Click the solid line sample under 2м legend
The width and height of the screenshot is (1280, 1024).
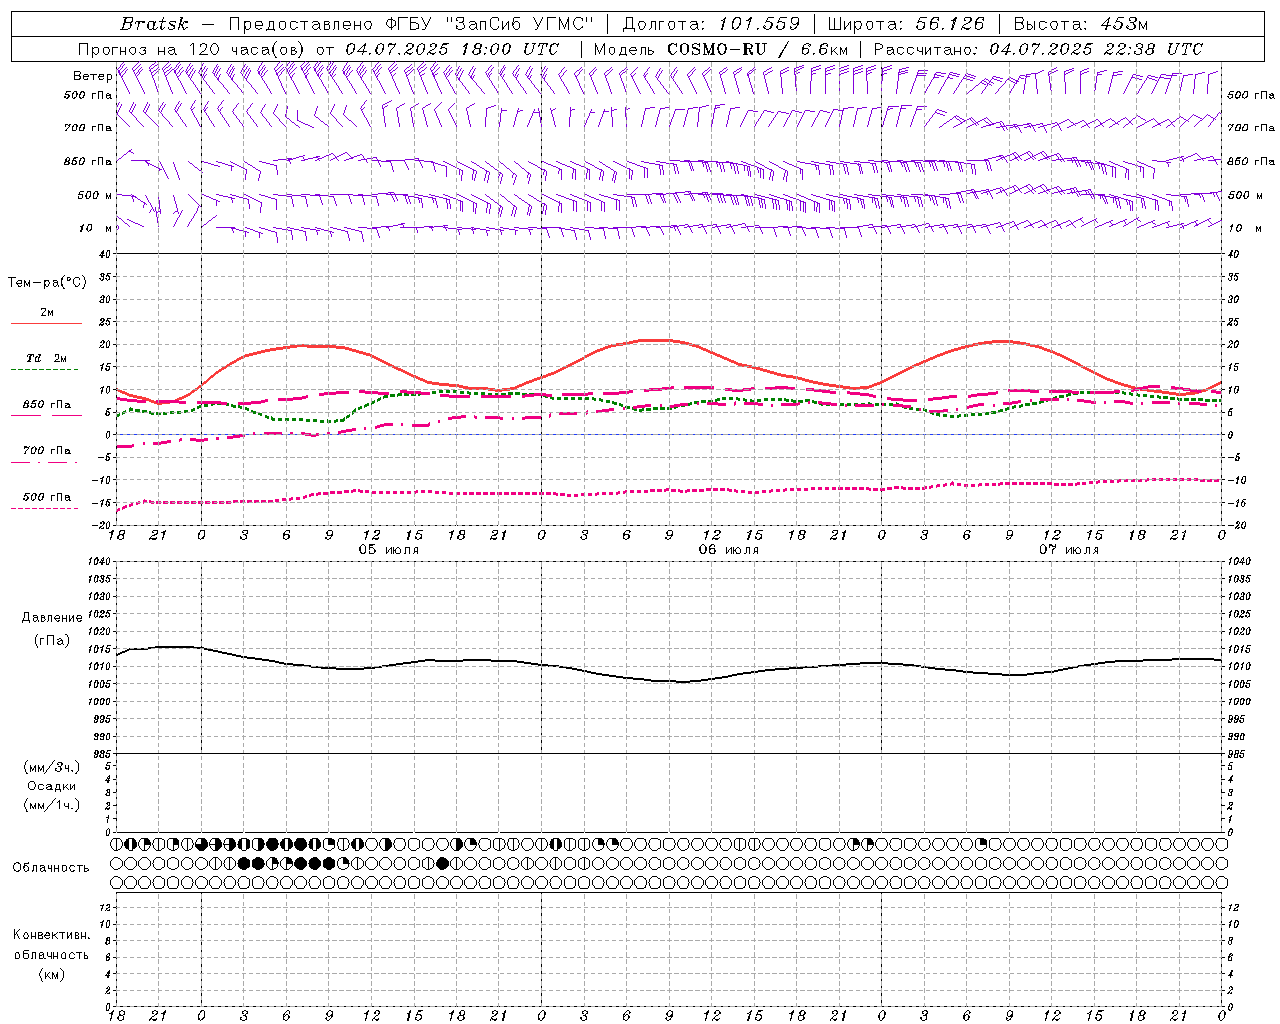(46, 323)
